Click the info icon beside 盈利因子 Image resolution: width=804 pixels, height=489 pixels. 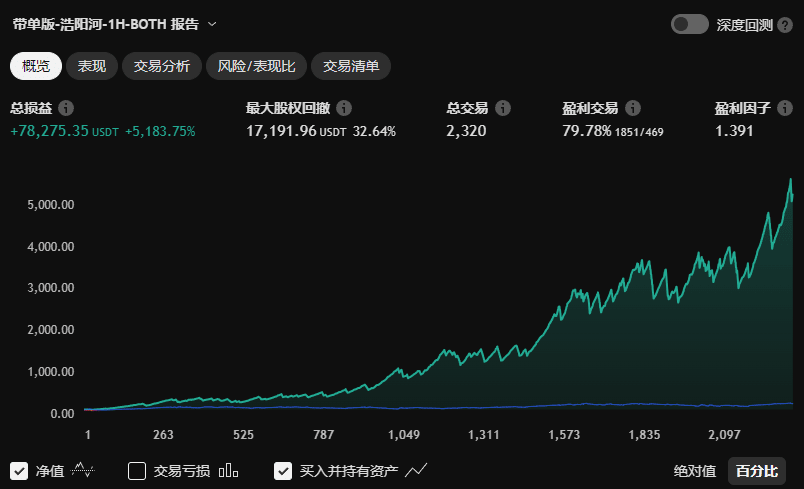(x=785, y=108)
